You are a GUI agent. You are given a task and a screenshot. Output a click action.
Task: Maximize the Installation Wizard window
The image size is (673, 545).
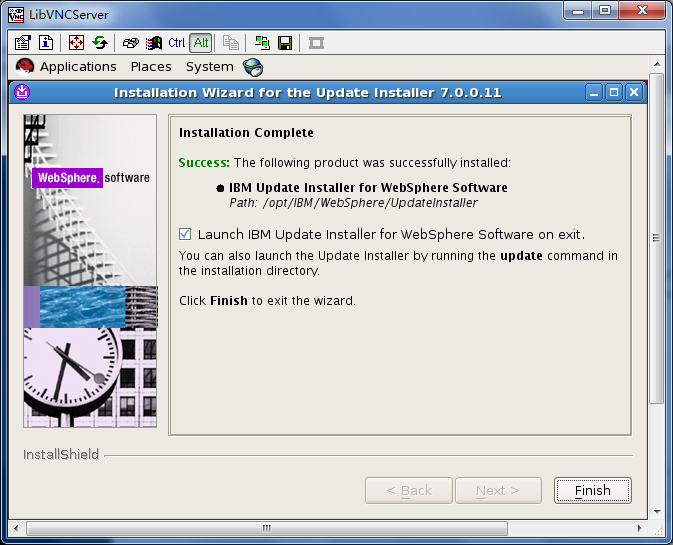coord(614,92)
